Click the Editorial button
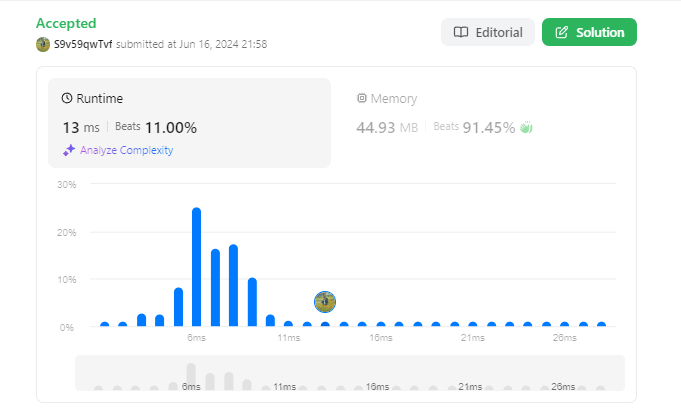The height and width of the screenshot is (416, 681). tap(488, 32)
